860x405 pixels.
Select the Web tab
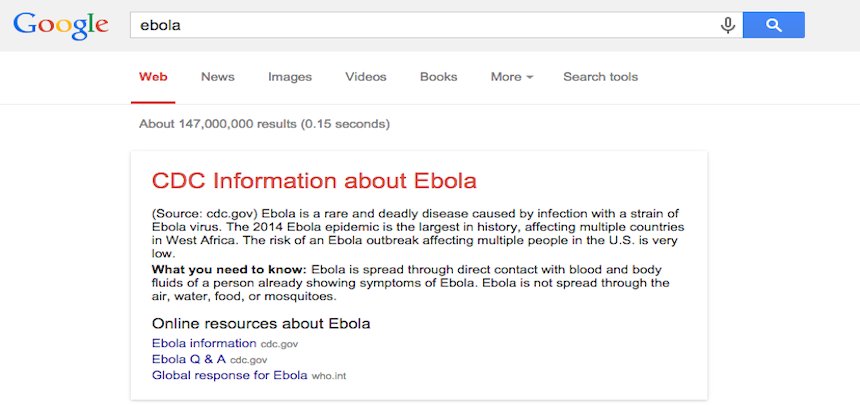click(x=153, y=77)
